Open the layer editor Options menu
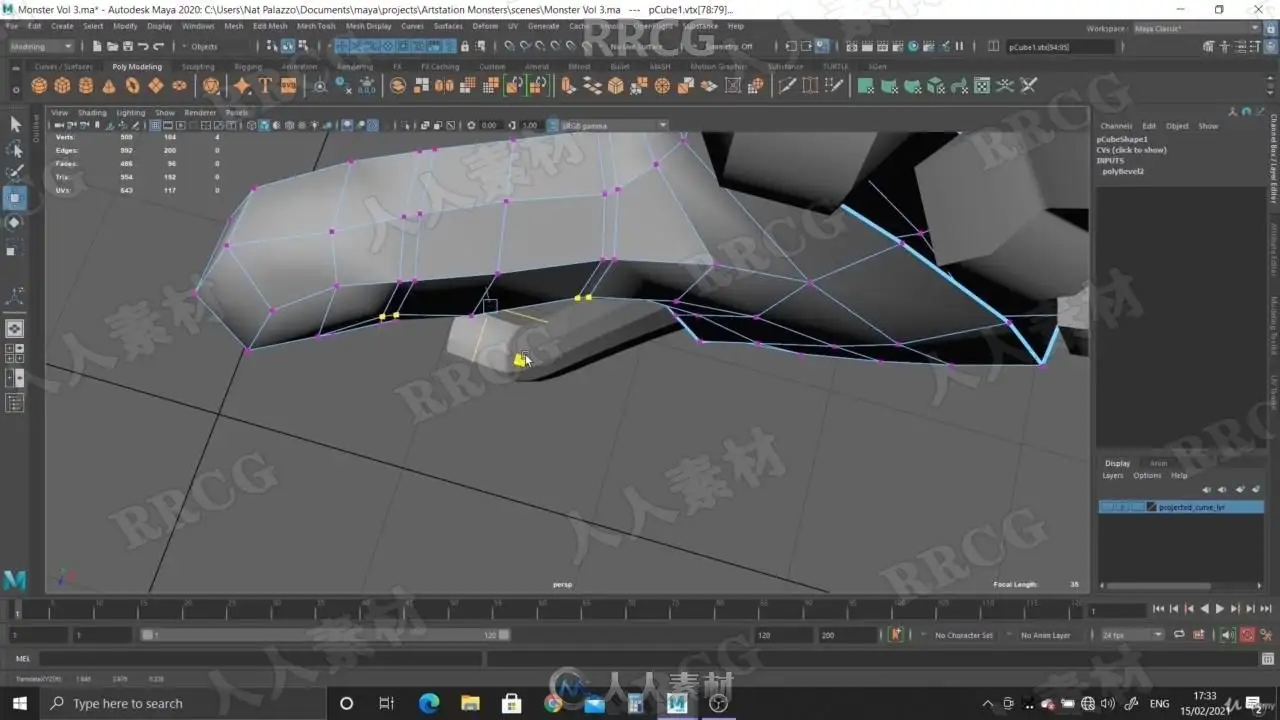Viewport: 1280px width, 720px height. (x=1147, y=476)
